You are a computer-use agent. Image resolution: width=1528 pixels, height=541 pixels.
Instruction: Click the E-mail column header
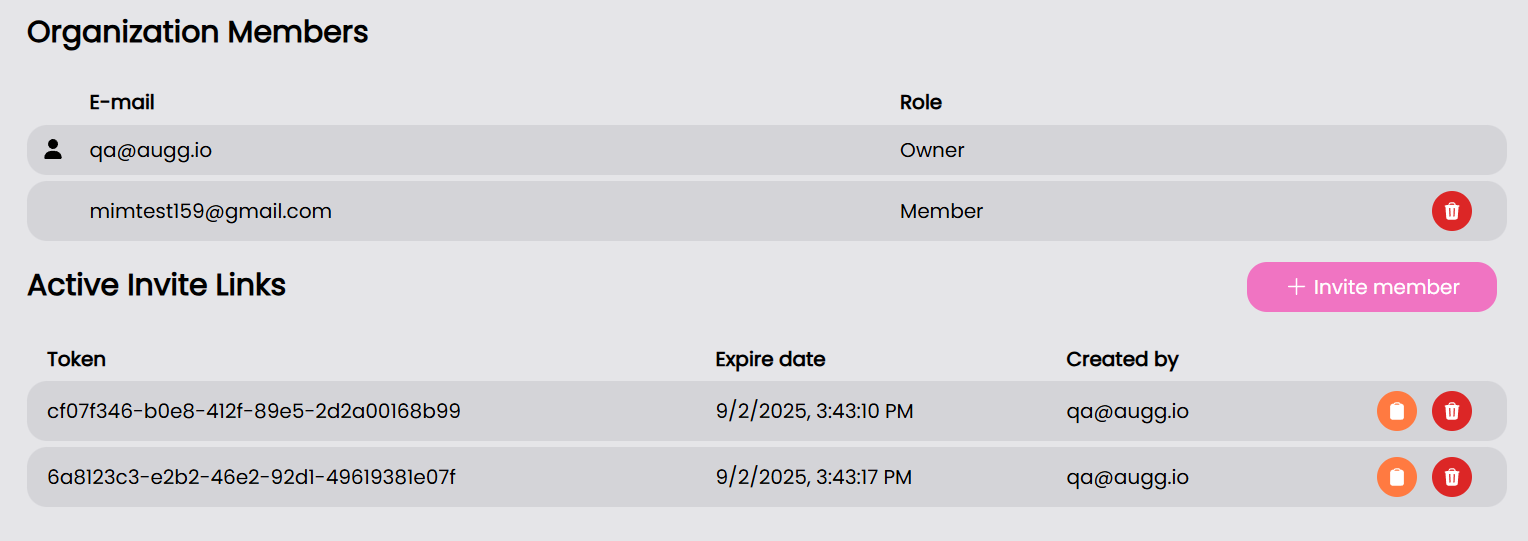[x=122, y=102]
